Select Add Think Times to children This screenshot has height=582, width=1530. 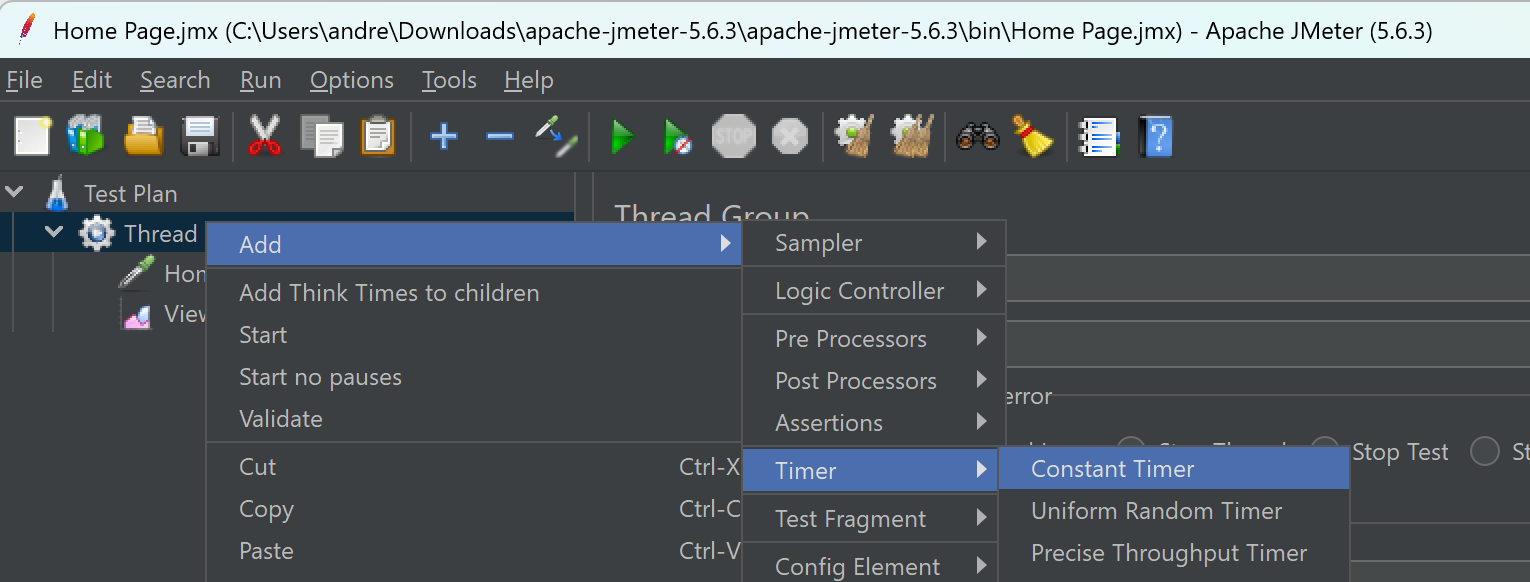(474, 293)
